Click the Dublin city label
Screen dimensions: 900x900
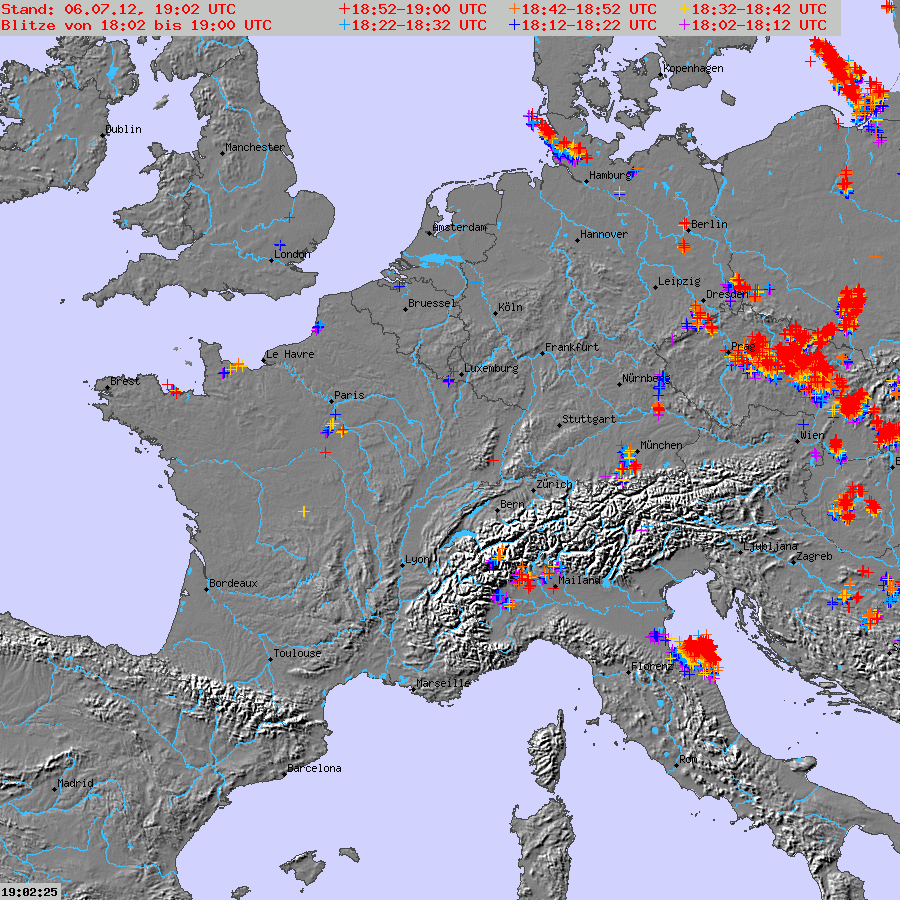coord(123,130)
